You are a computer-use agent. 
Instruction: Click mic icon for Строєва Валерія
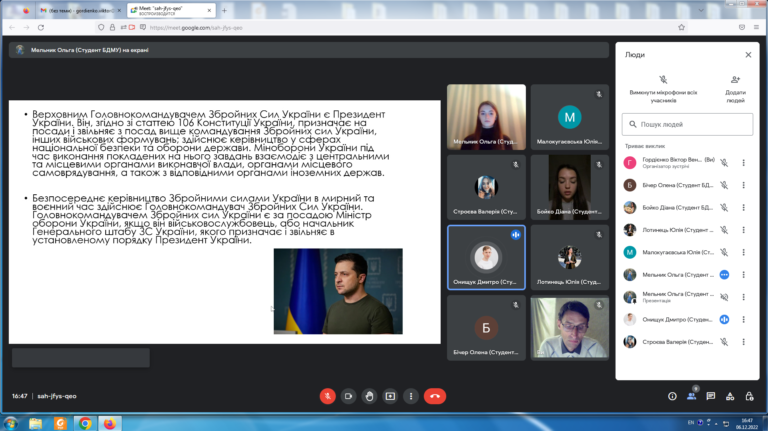(724, 342)
